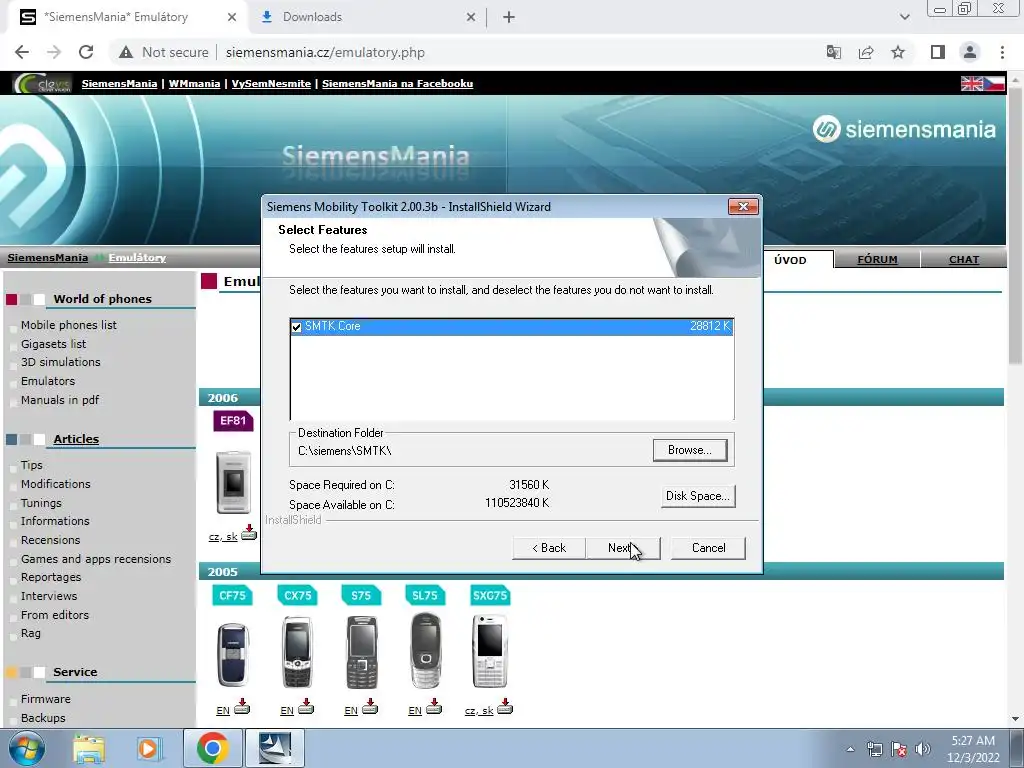The width and height of the screenshot is (1024, 768).
Task: Click the installer taskbar icon
Action: (275, 748)
